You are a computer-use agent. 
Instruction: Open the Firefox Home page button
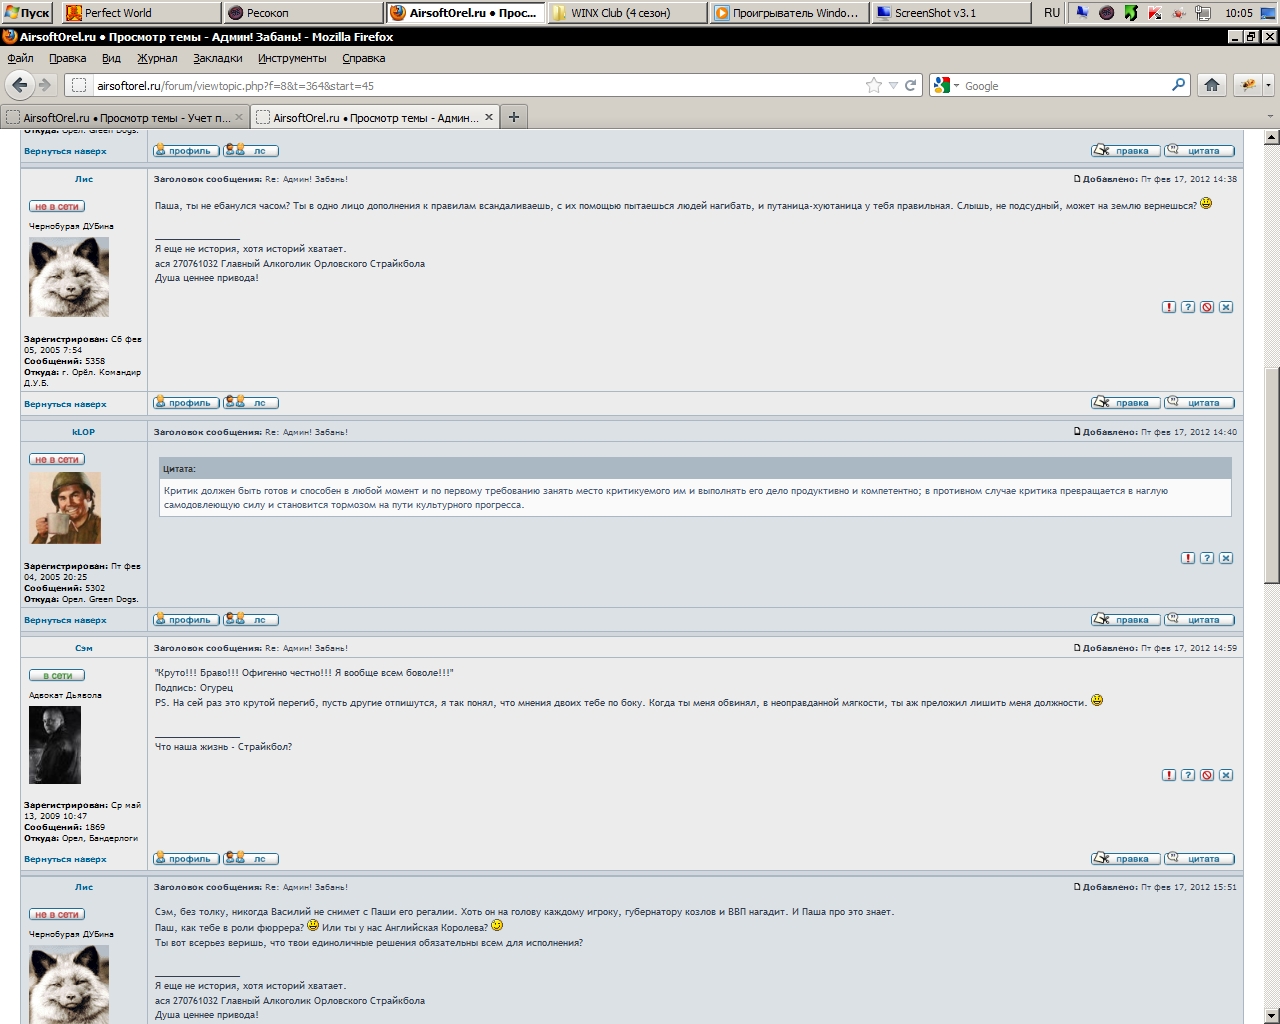coord(1211,85)
